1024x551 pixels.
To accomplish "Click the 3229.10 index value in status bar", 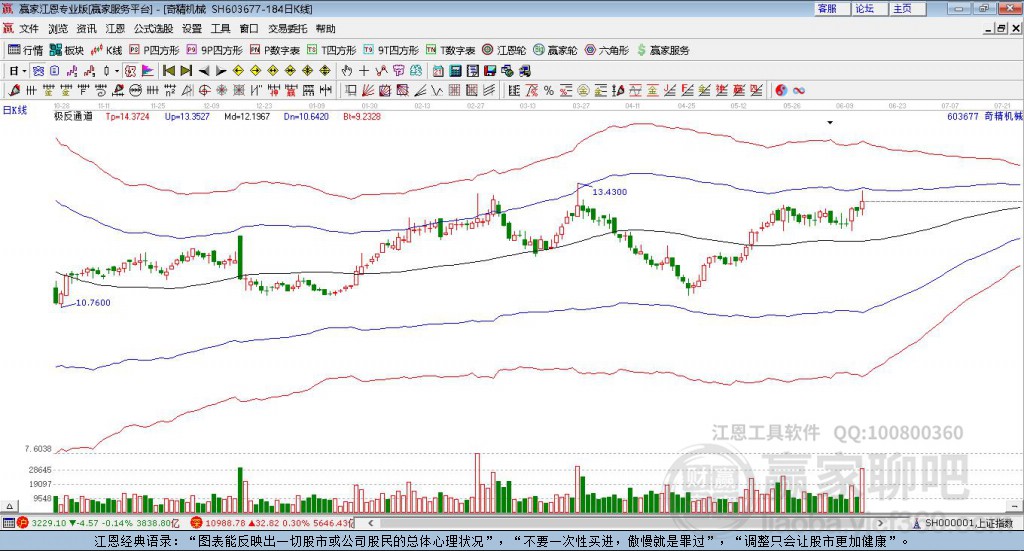I will point(48,523).
